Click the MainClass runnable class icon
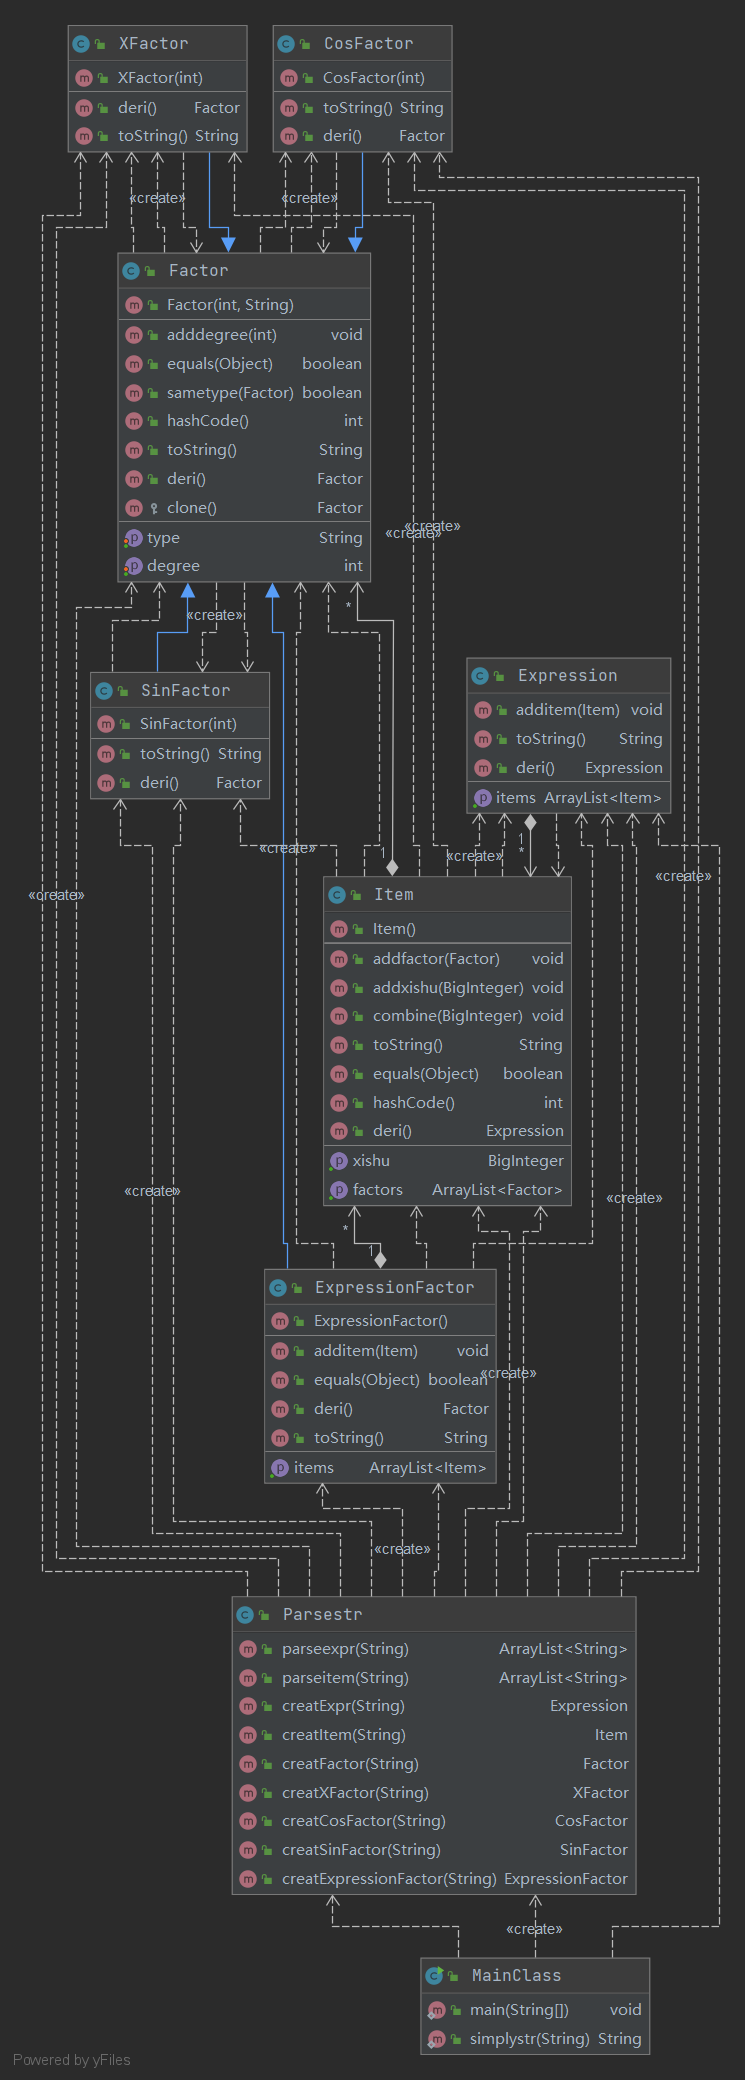Viewport: 745px width, 2080px height. click(x=434, y=1975)
